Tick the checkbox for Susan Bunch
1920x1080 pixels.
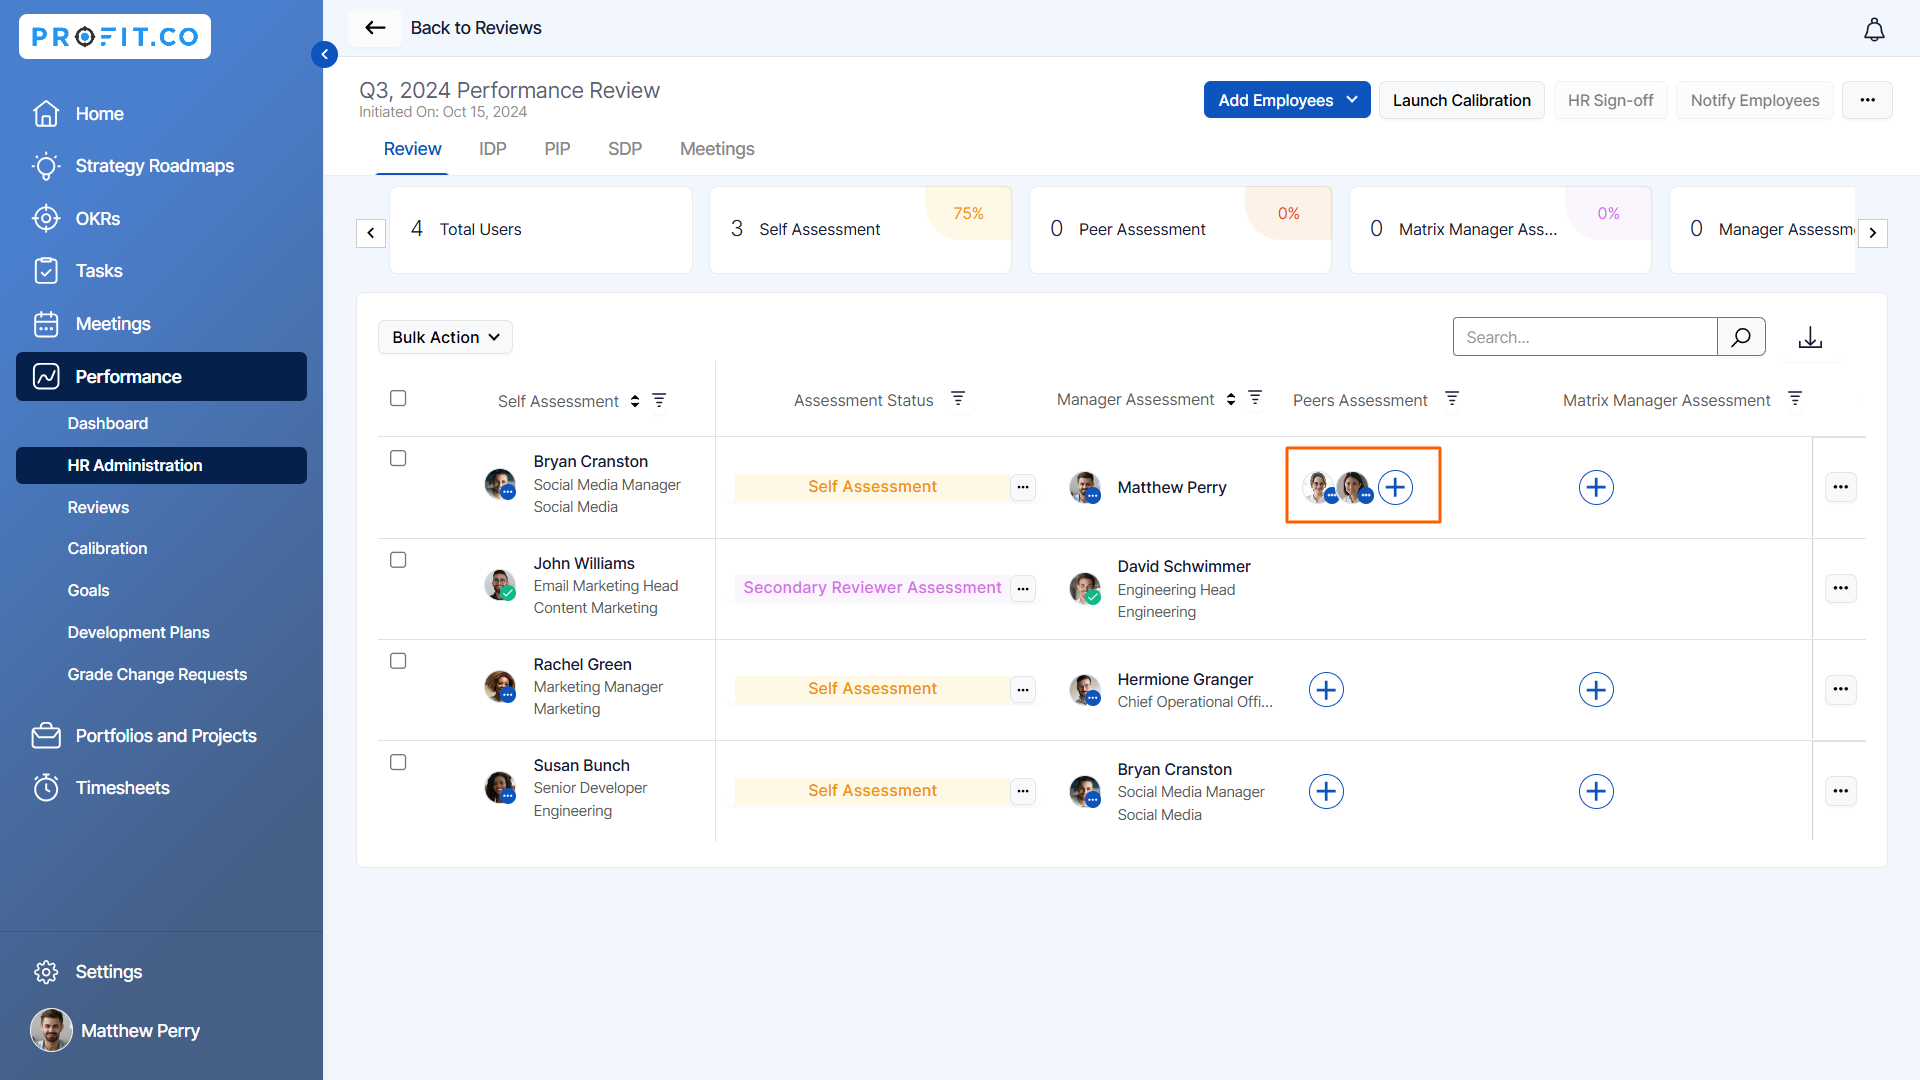(x=398, y=763)
